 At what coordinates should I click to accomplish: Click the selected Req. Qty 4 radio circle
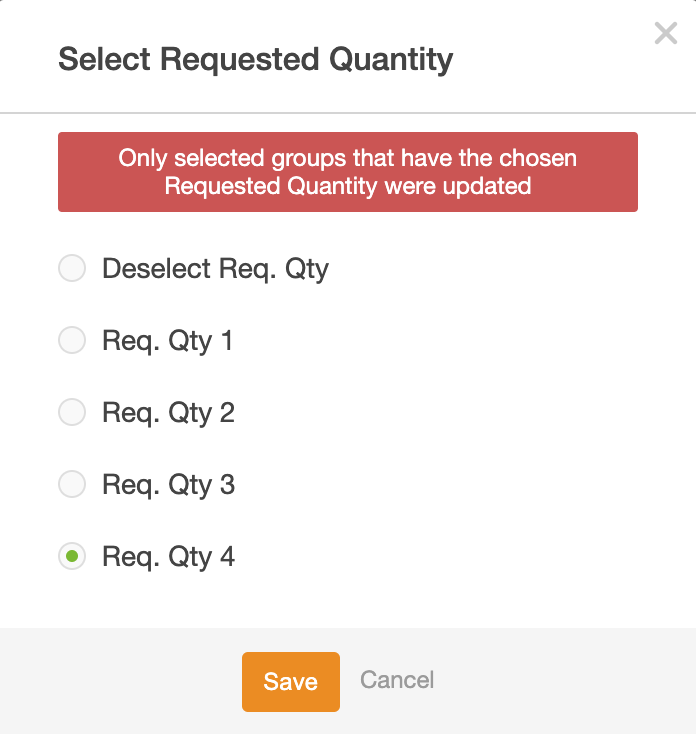coord(72,557)
